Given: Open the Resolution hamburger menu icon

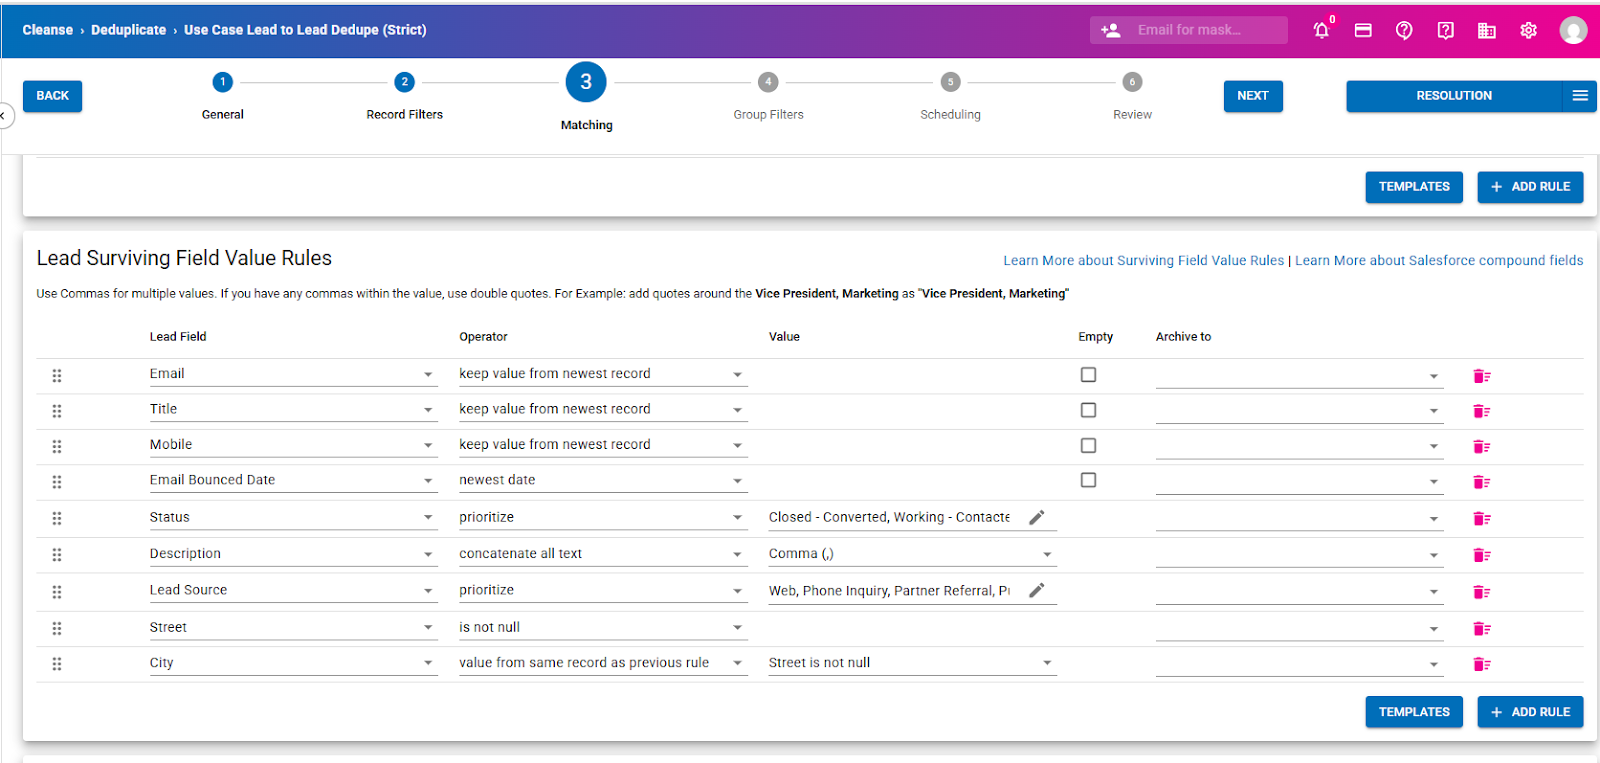Looking at the screenshot, I should click(x=1580, y=96).
